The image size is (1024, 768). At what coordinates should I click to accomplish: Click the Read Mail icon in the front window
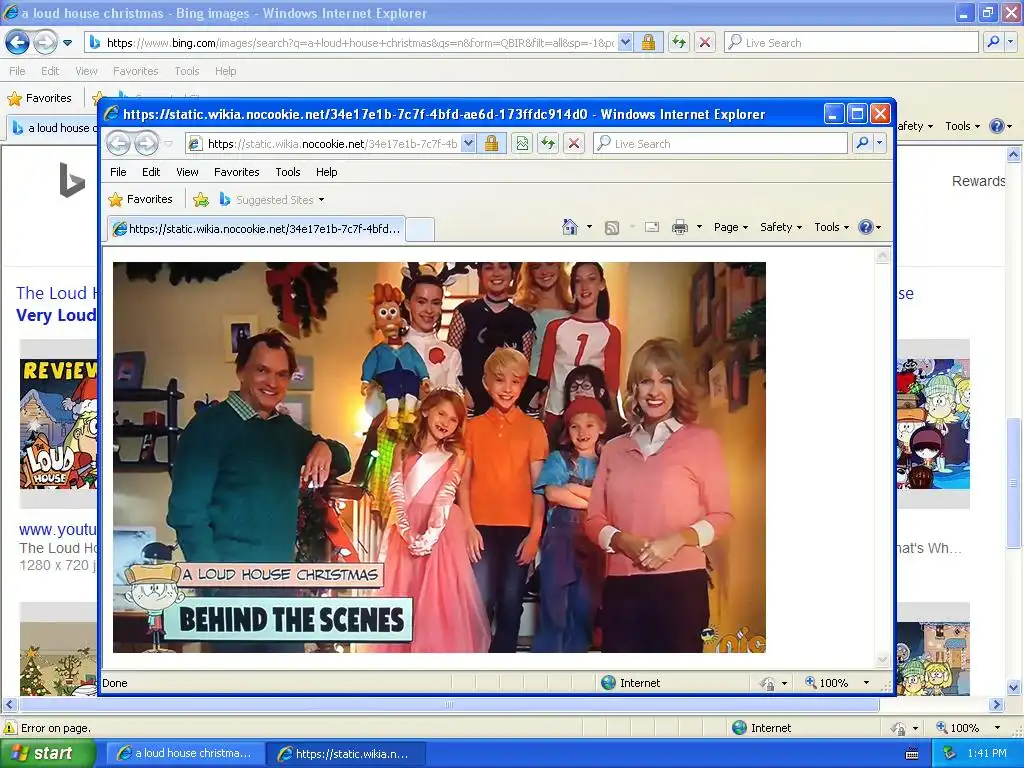tap(652, 227)
